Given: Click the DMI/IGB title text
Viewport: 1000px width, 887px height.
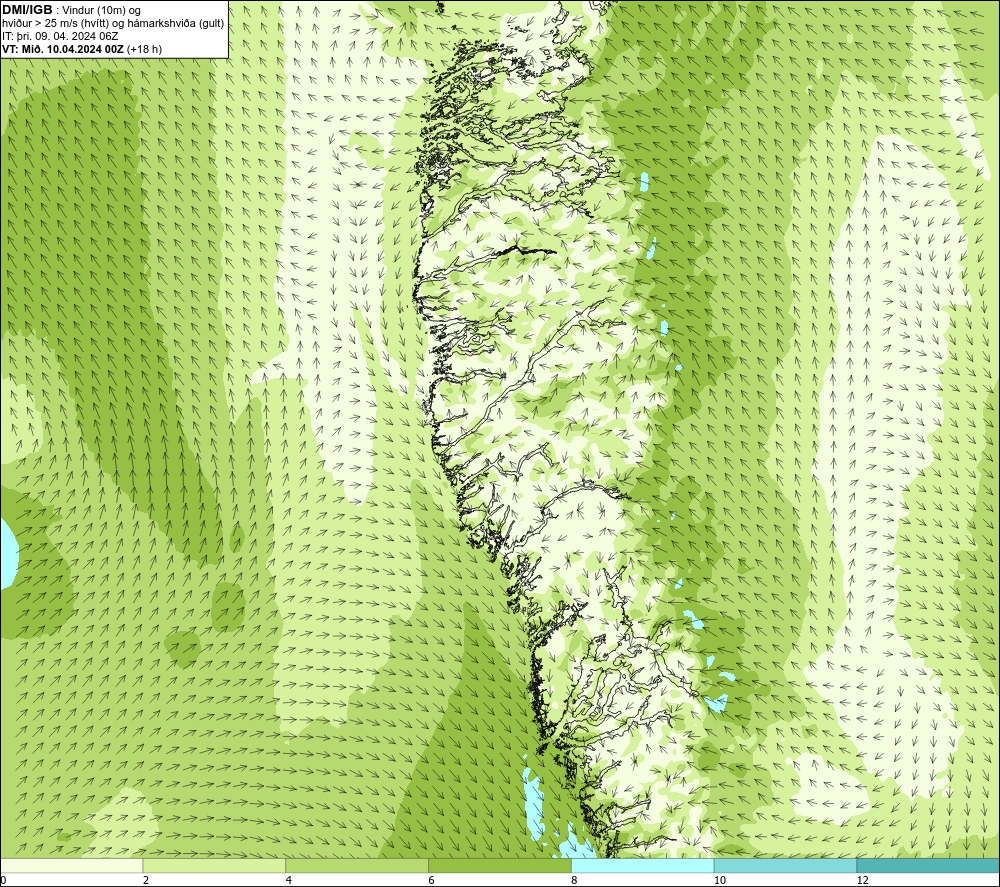Looking at the screenshot, I should pos(27,10).
